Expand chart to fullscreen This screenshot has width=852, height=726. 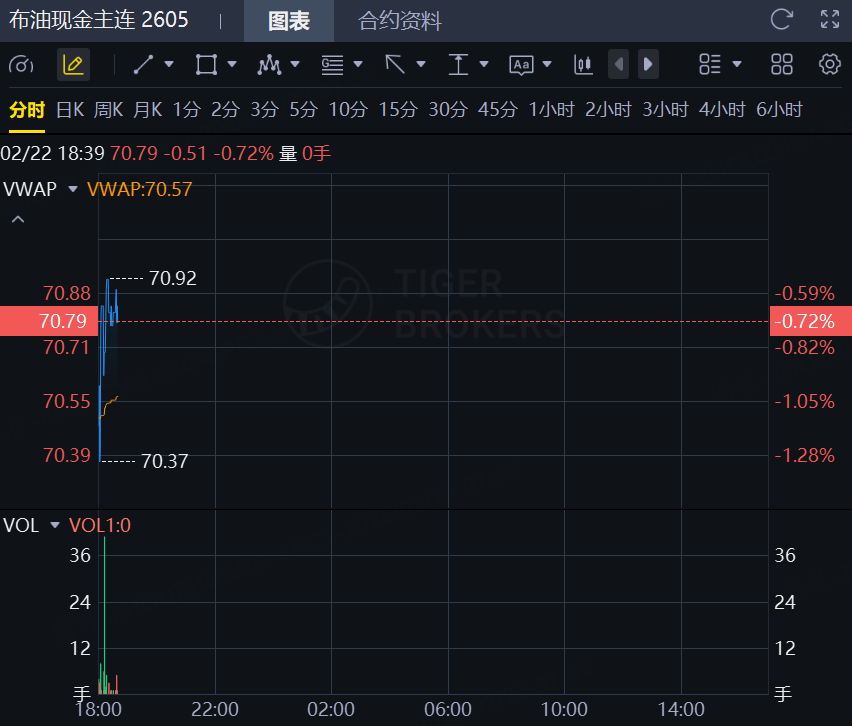tap(830, 20)
